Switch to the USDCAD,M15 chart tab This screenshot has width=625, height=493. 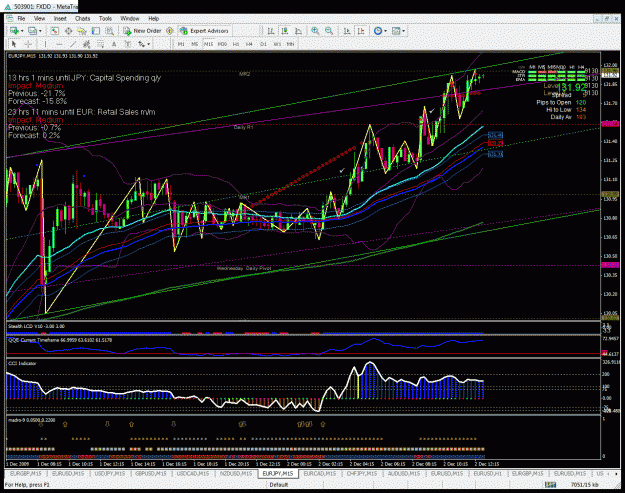193,473
